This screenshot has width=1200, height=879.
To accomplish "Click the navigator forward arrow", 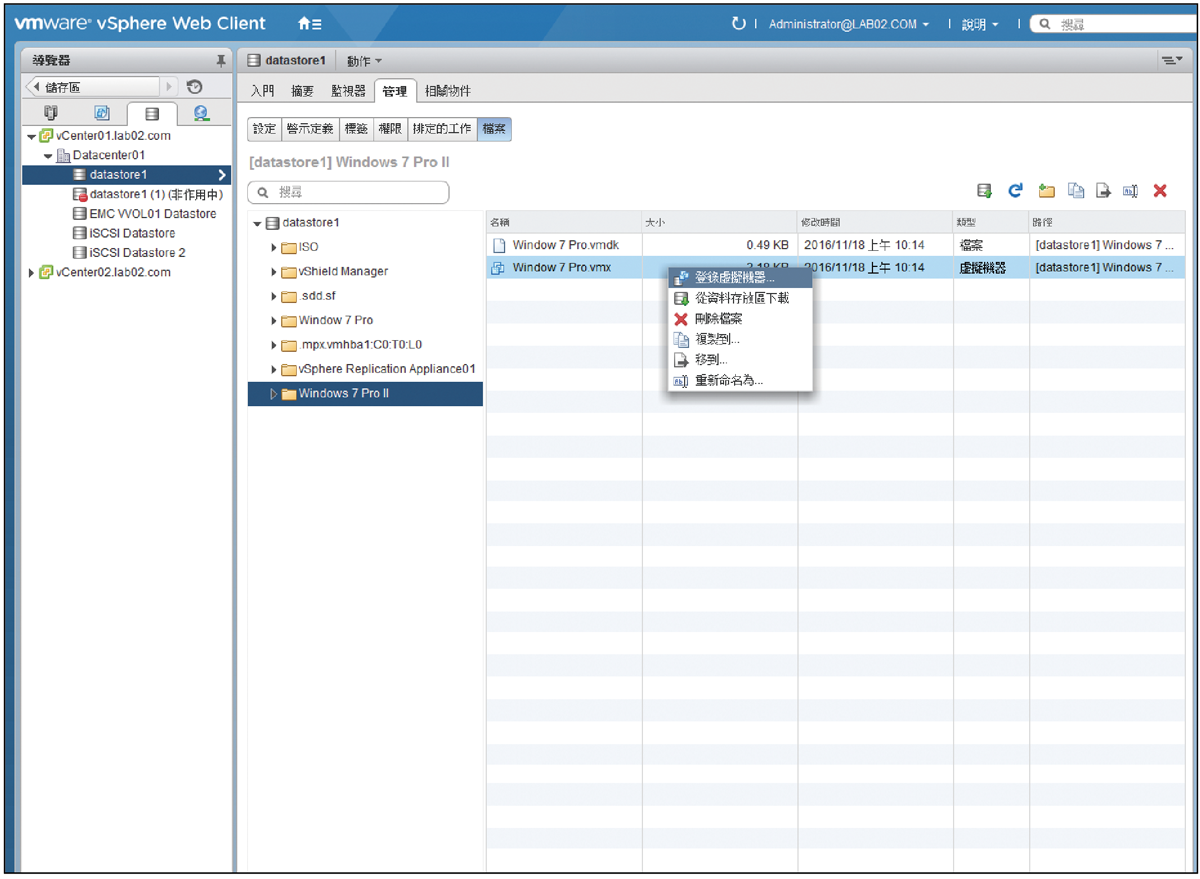I will [169, 87].
